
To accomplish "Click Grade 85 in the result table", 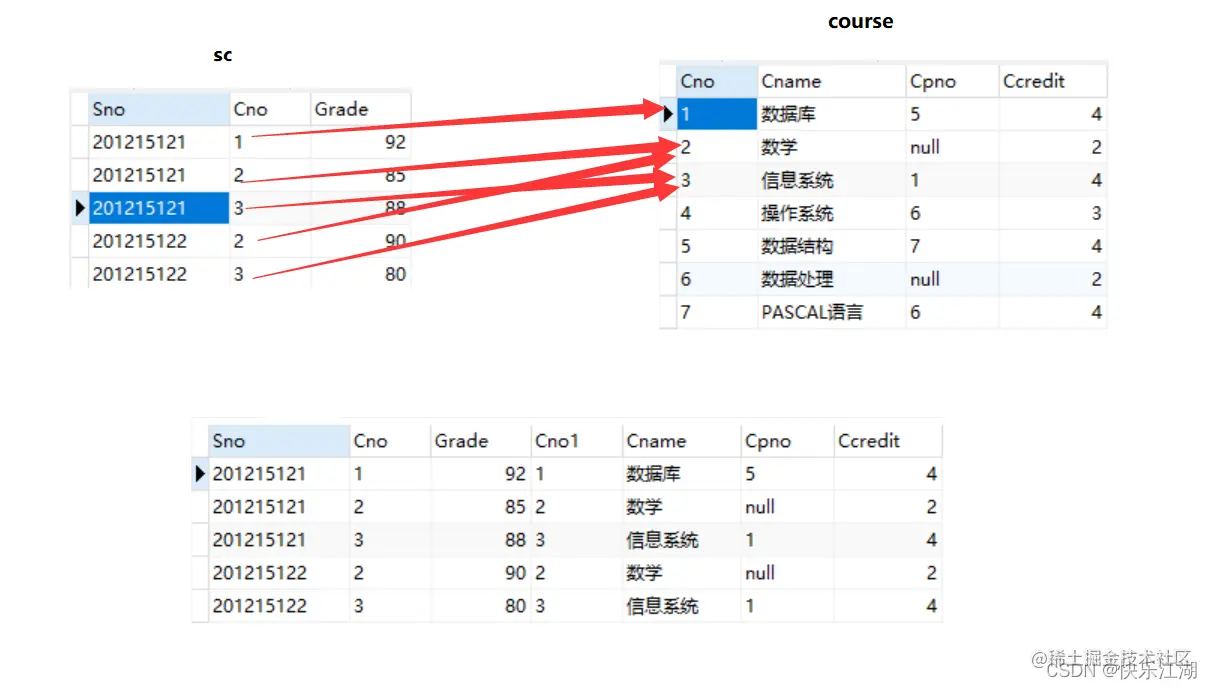I will [x=515, y=506].
